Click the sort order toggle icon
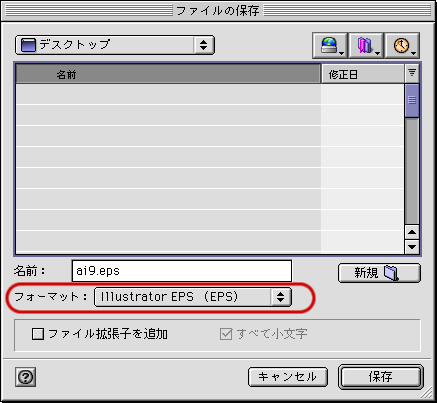This screenshot has height=403, width=437. click(412, 73)
